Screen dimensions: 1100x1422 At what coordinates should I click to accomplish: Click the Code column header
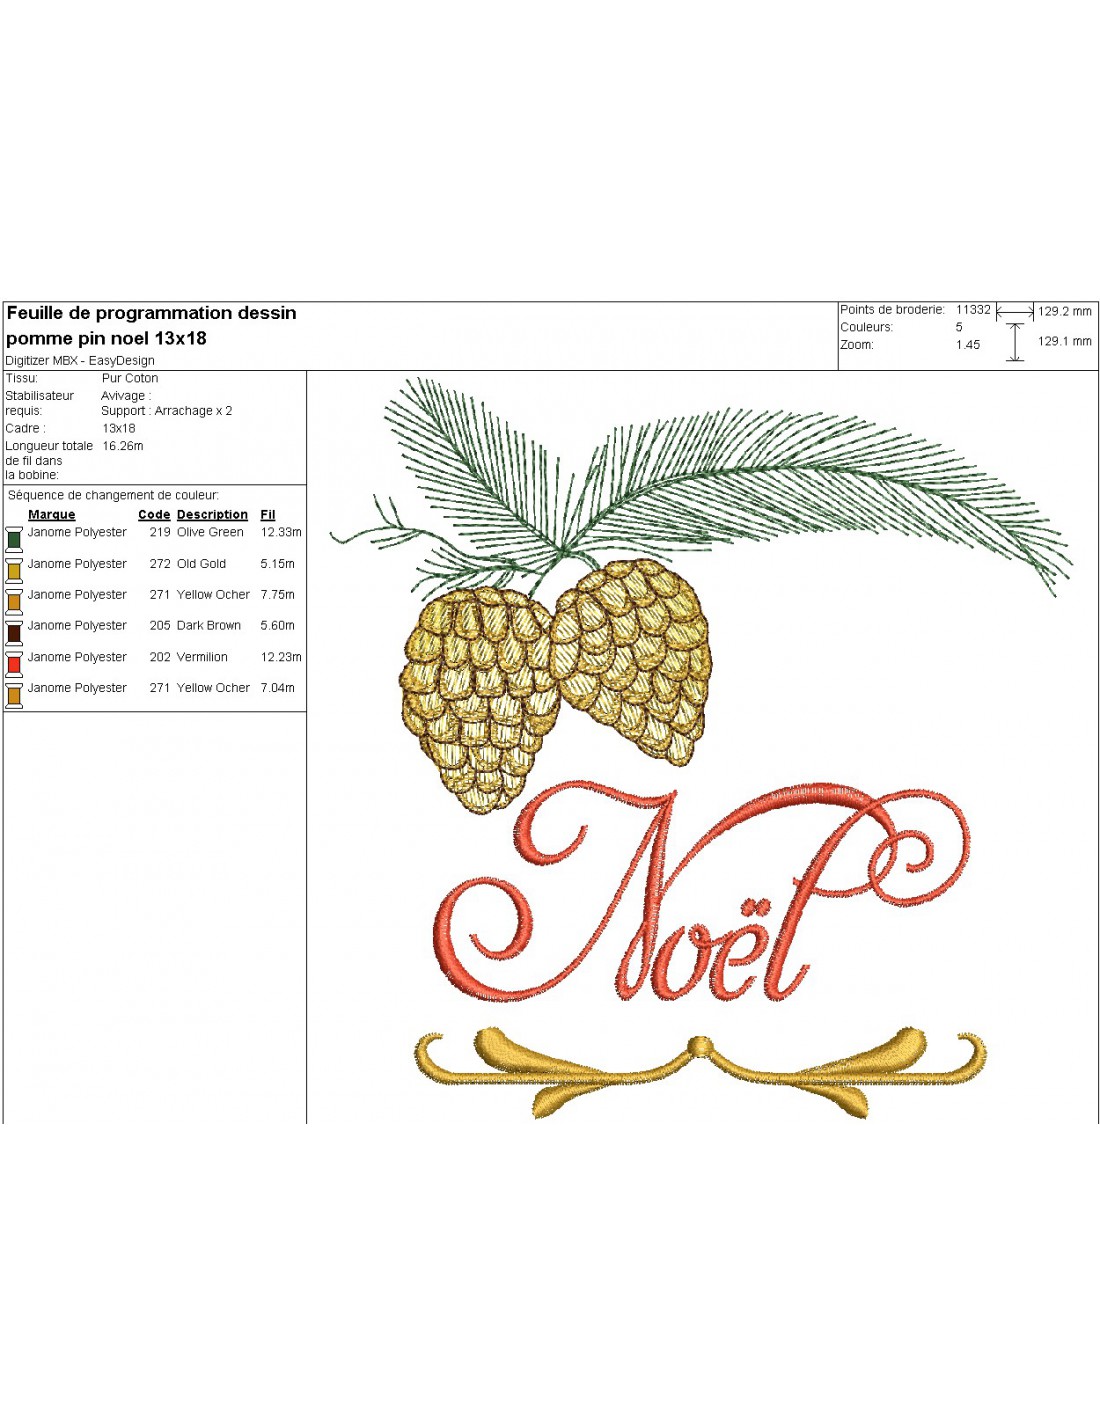click(x=154, y=515)
